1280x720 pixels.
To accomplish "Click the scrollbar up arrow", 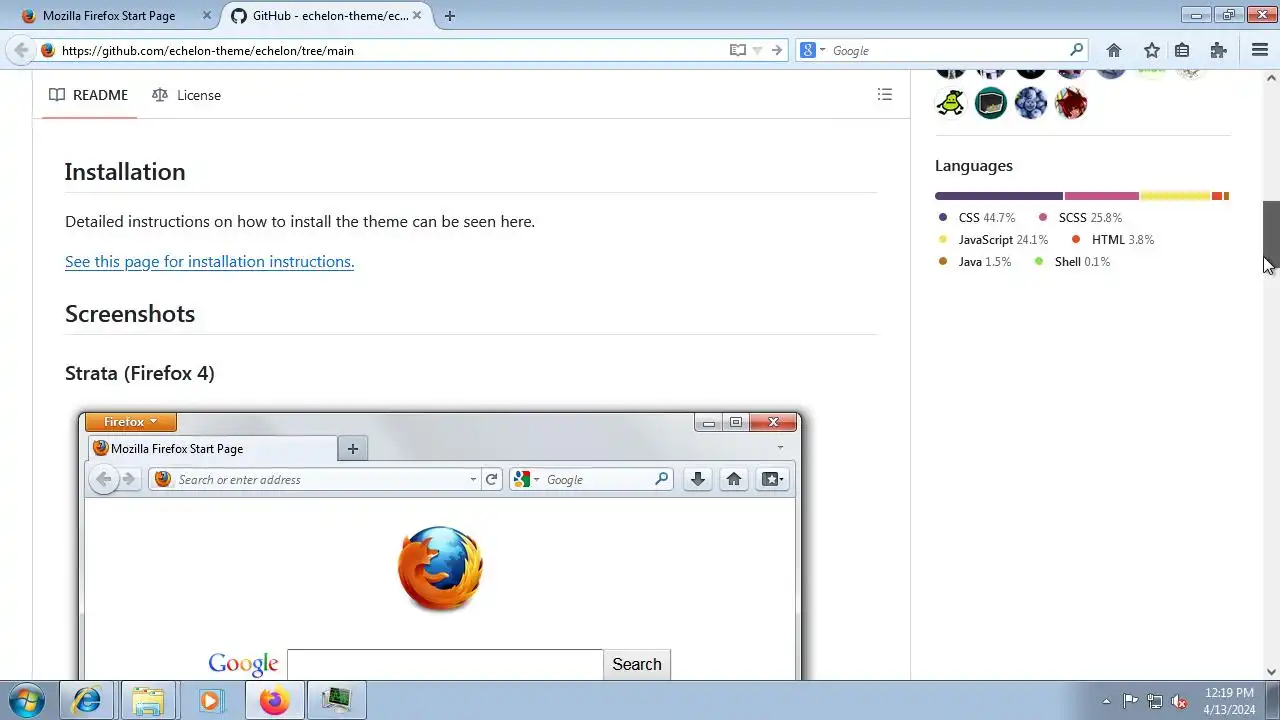I will [1271, 78].
